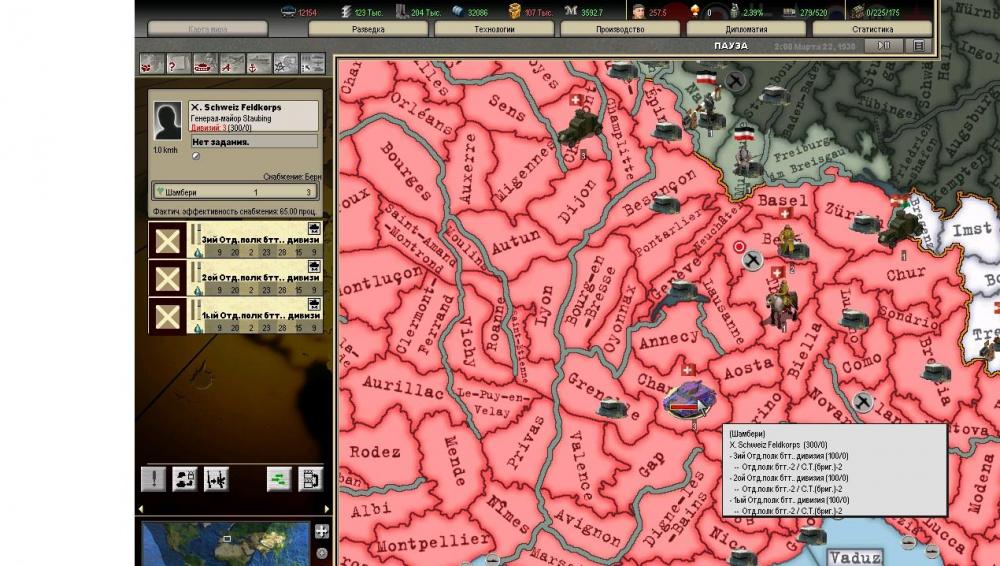Image resolution: width=1000 pixels, height=566 pixels.
Task: Click the green arrows reorganize icon
Action: [279, 478]
